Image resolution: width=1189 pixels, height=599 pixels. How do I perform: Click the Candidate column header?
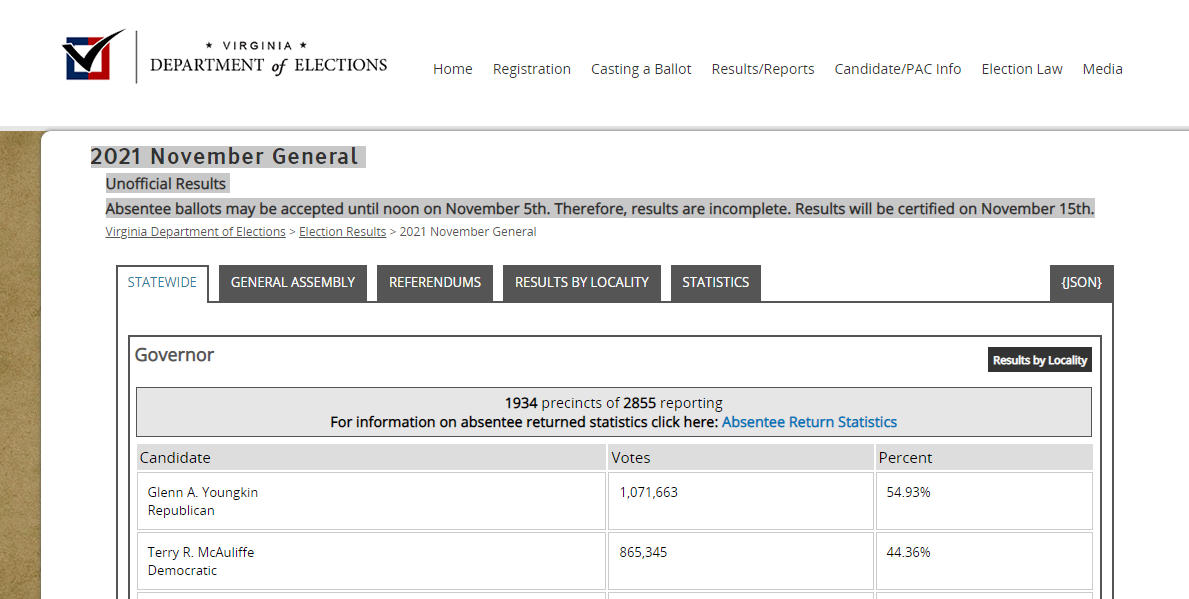tap(372, 457)
